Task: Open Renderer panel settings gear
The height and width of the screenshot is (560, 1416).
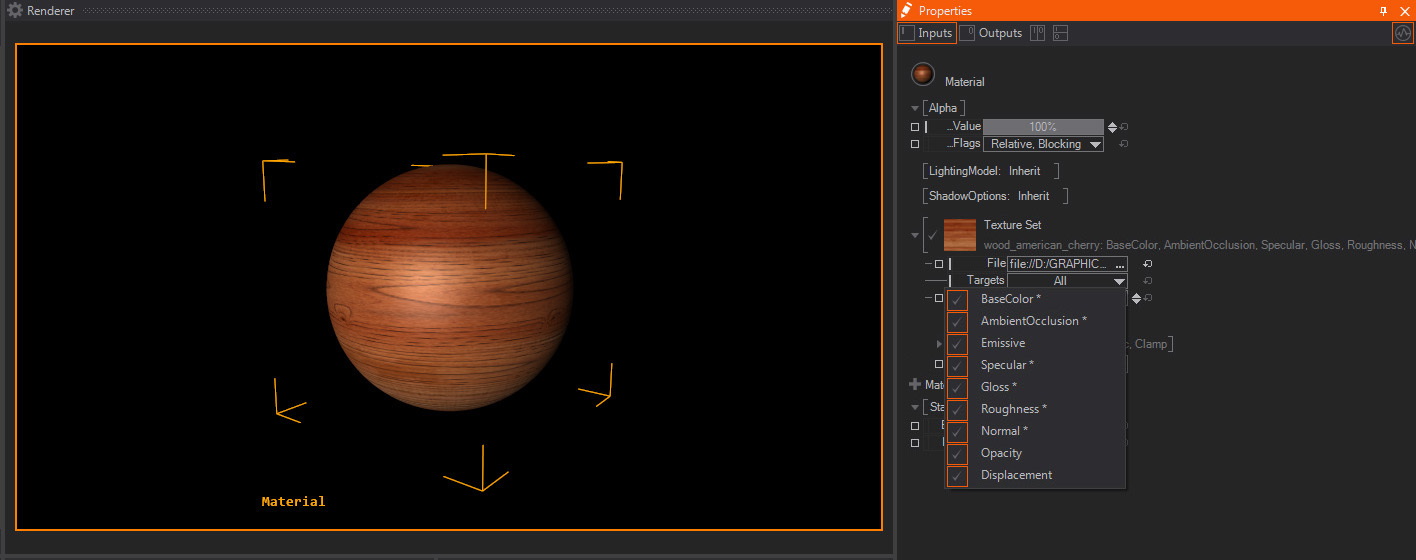Action: 15,11
